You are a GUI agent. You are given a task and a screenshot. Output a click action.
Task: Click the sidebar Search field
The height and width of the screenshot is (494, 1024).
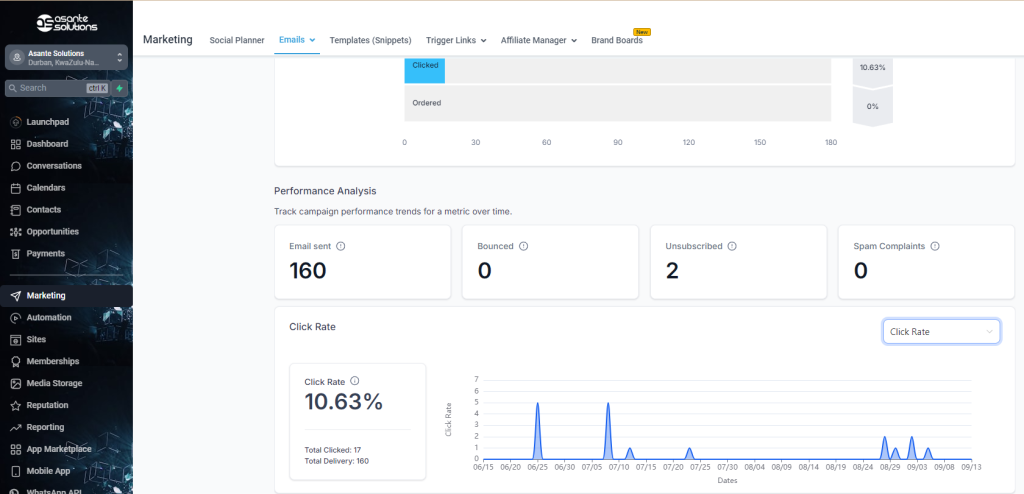click(x=50, y=88)
